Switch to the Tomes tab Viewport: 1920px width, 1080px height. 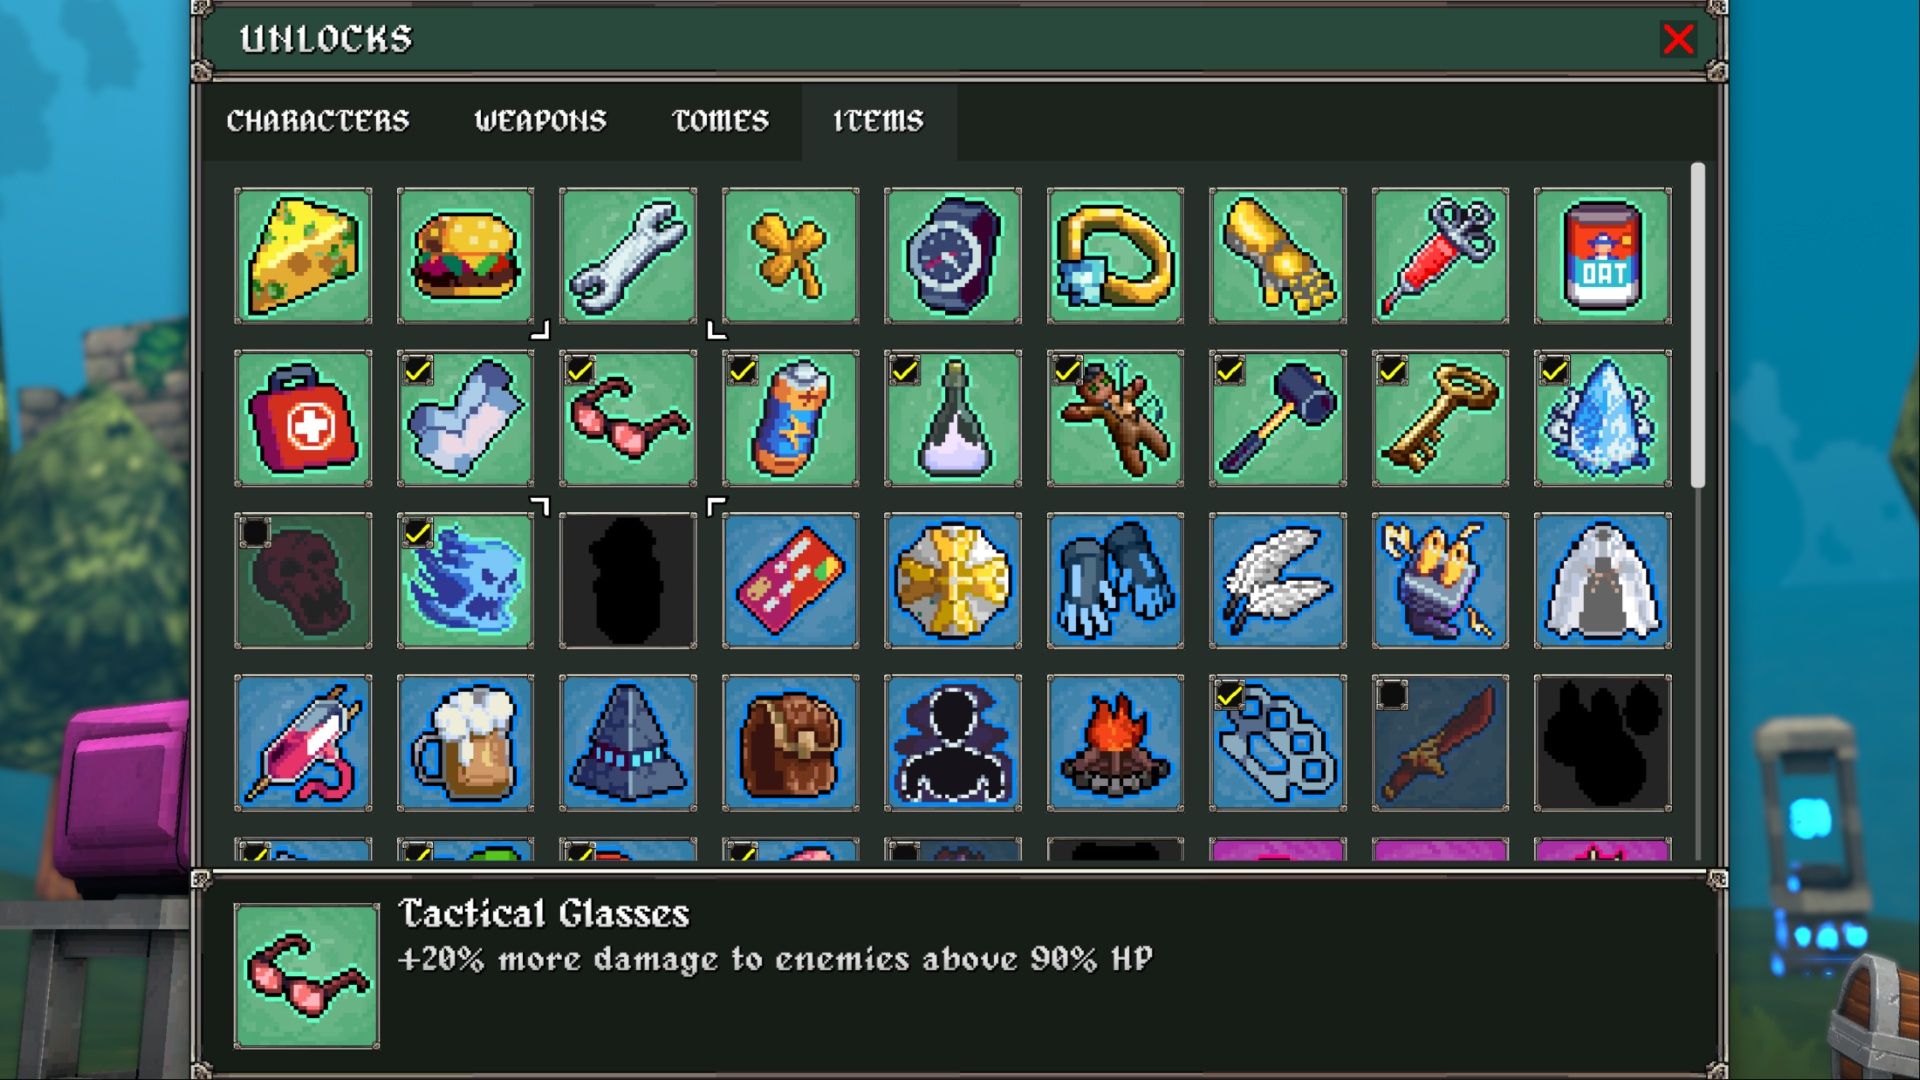[x=721, y=121]
